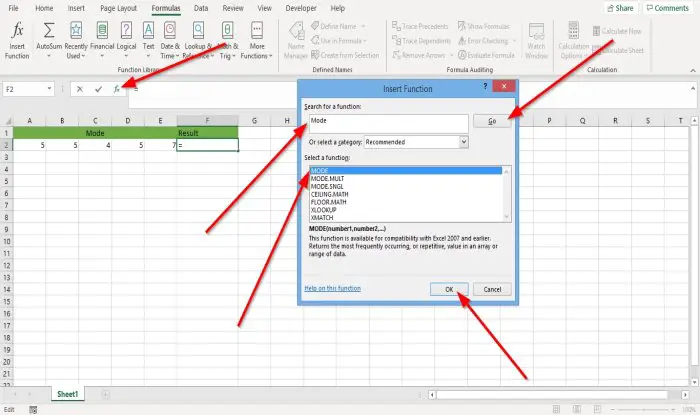Viewport: 700px width, 415px height.
Task: Expand the formula bar chevron
Action: coord(693,88)
